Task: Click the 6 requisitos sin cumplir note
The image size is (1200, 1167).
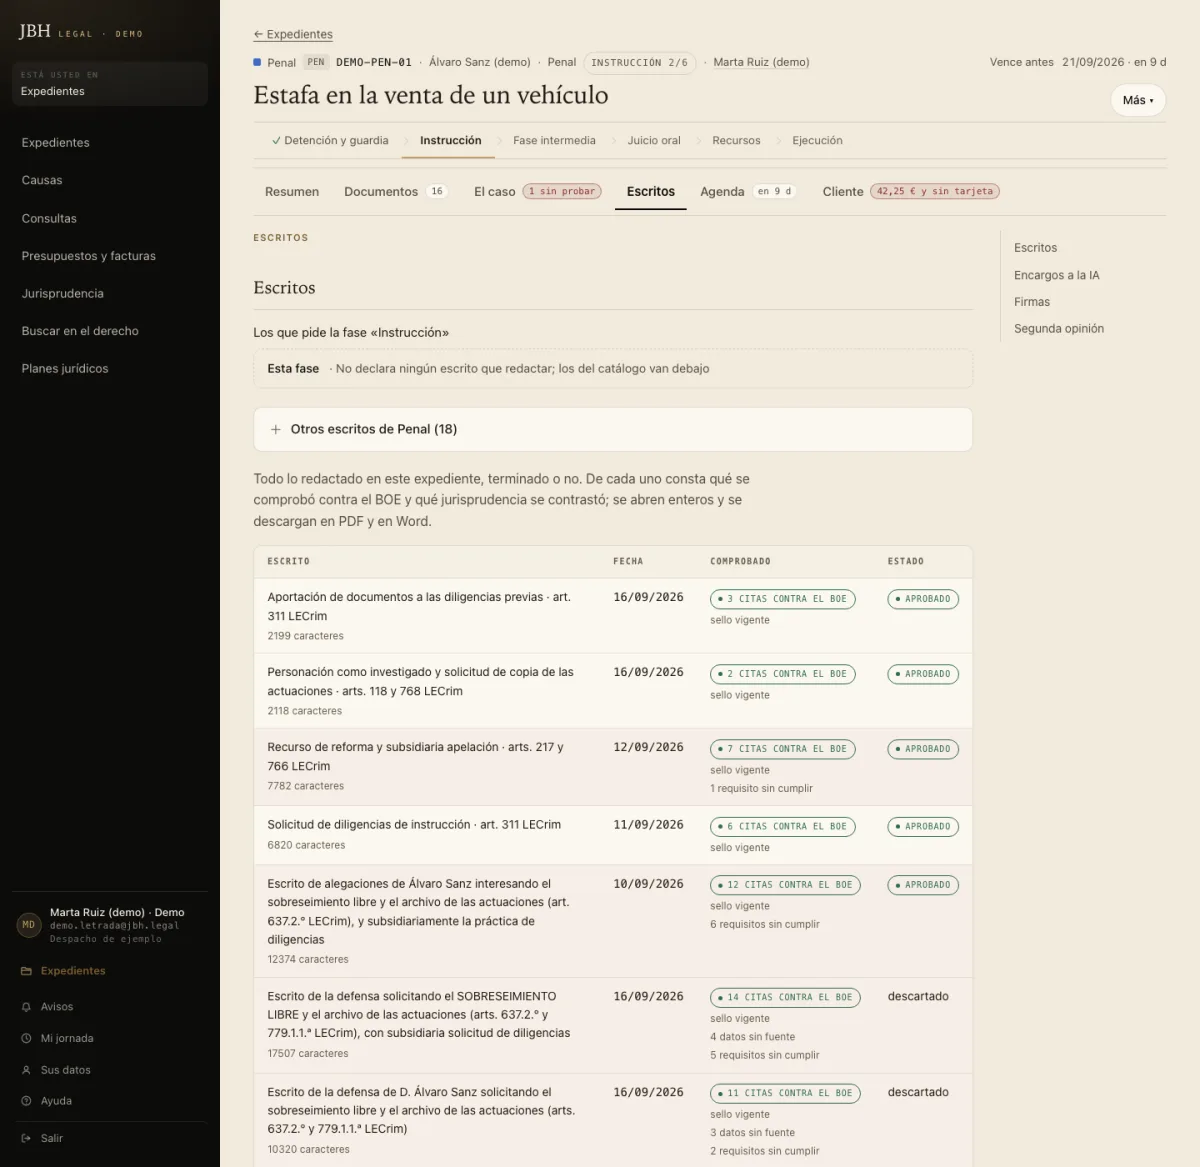Action: click(765, 925)
